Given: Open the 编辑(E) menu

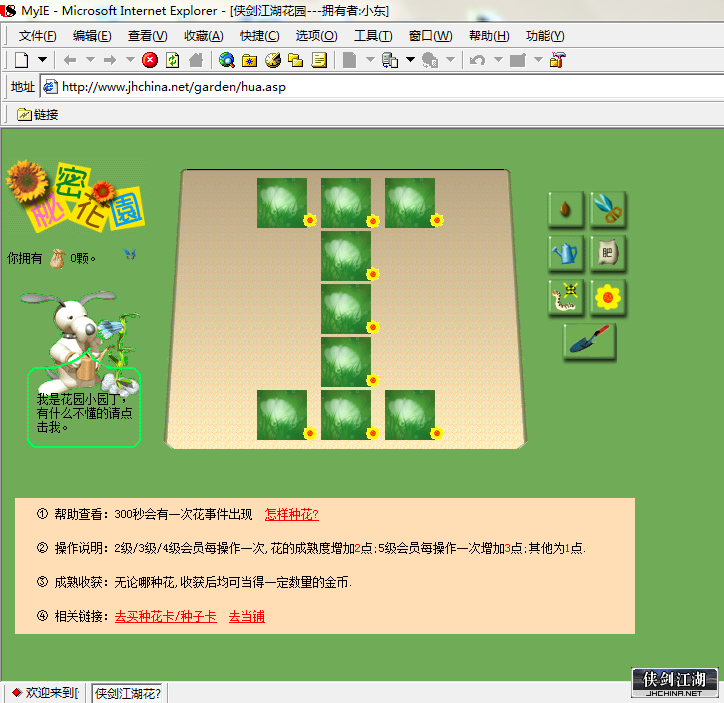Looking at the screenshot, I should (x=92, y=36).
